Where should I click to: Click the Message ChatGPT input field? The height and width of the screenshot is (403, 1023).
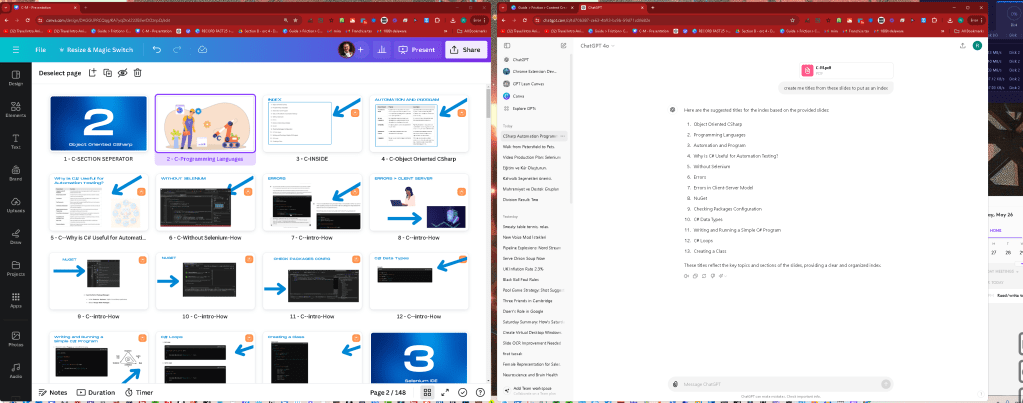tap(780, 384)
